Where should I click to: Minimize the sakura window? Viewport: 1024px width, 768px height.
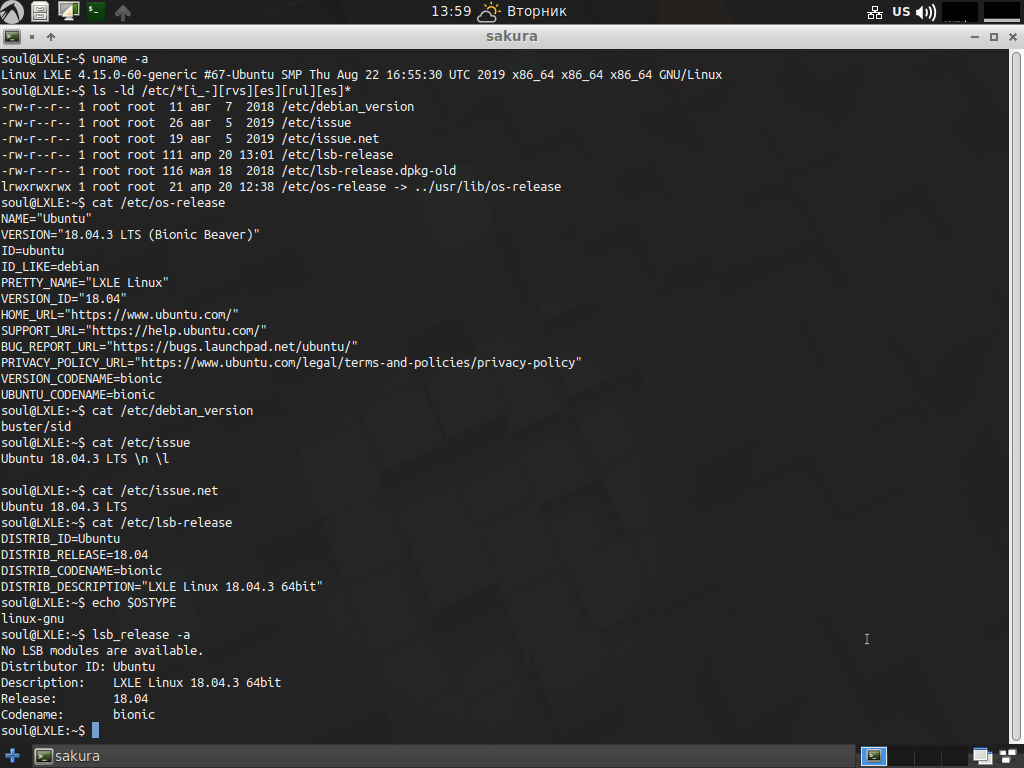coord(975,37)
